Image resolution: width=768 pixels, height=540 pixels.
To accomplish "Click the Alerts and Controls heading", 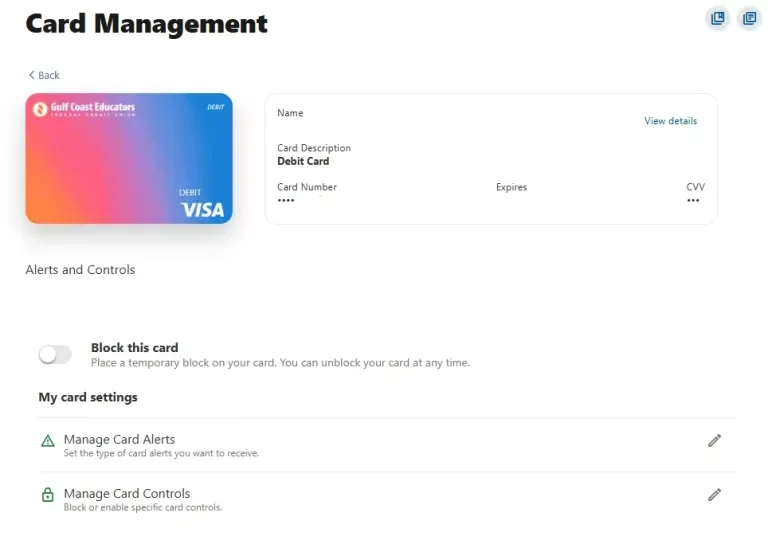I will click(80, 270).
